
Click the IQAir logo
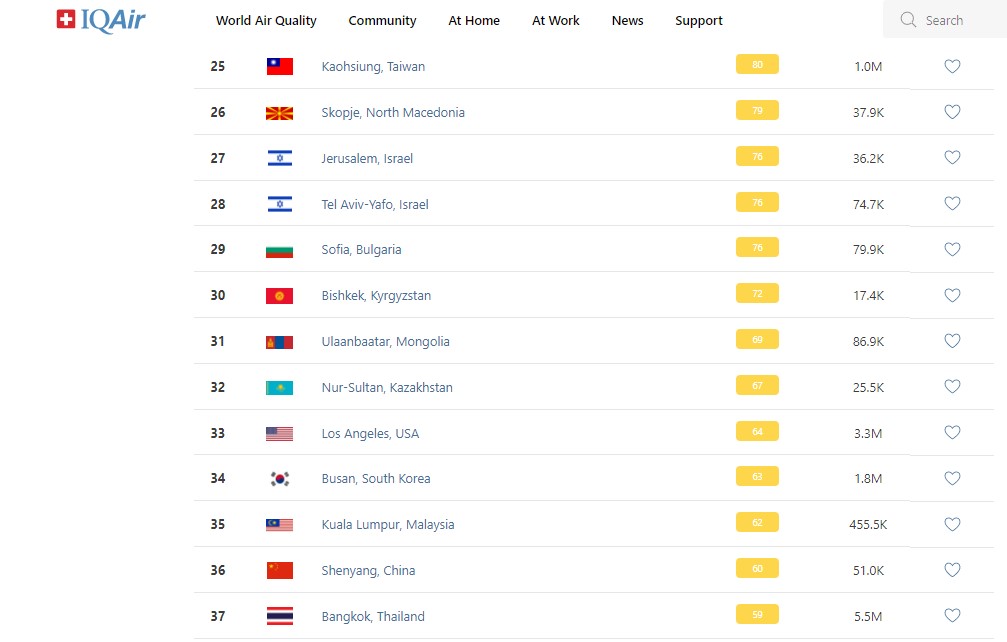coord(101,20)
